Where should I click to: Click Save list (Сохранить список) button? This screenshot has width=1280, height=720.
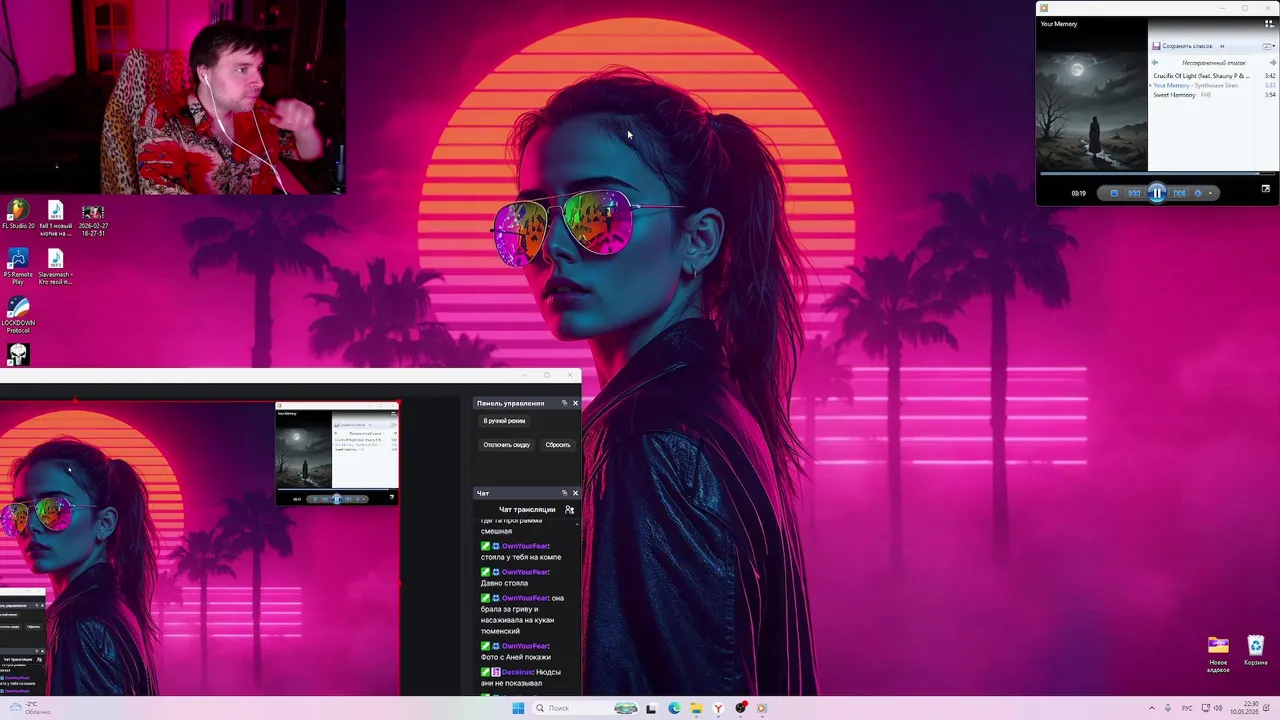tap(1182, 46)
